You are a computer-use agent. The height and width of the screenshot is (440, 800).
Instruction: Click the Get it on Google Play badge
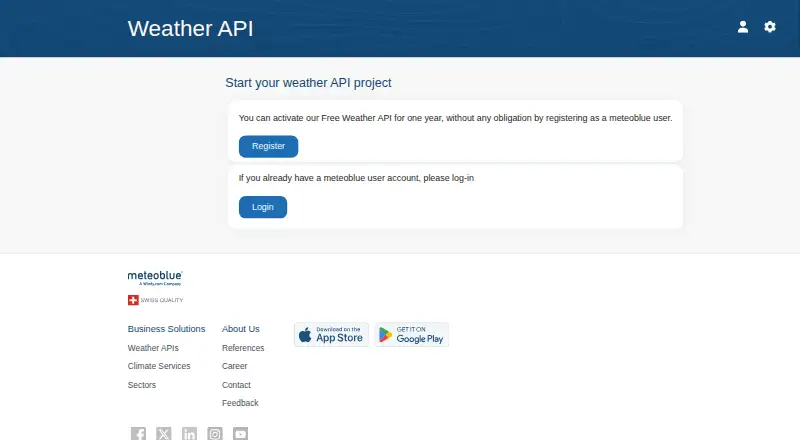pyautogui.click(x=412, y=335)
